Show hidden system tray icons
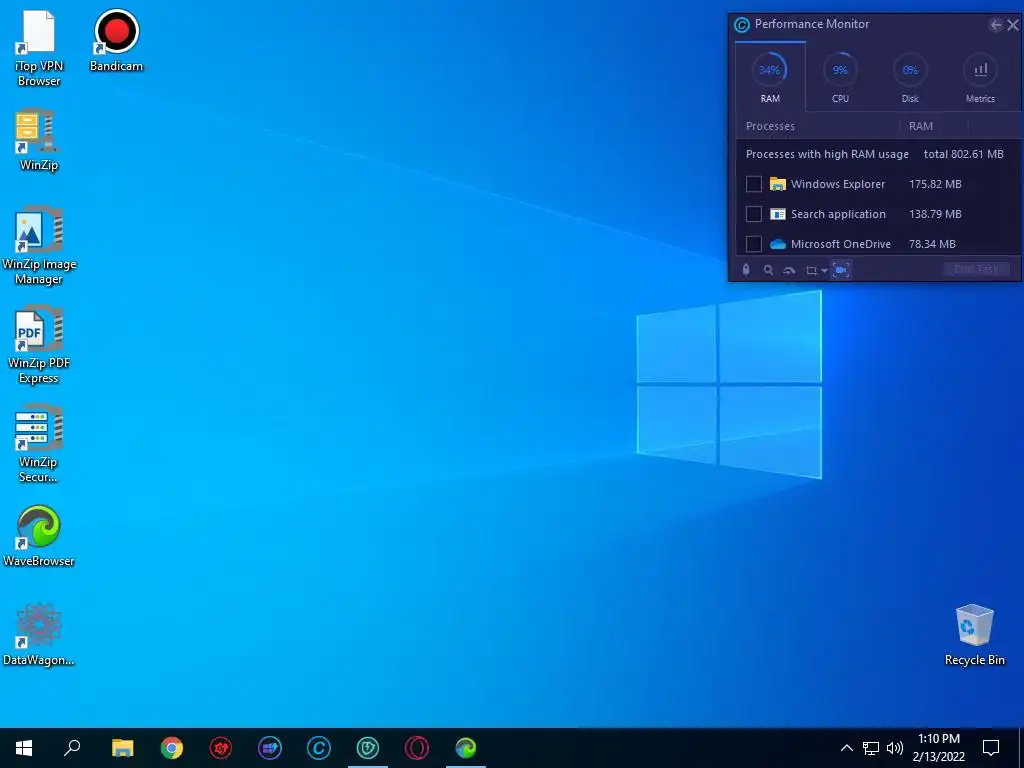 pos(846,748)
